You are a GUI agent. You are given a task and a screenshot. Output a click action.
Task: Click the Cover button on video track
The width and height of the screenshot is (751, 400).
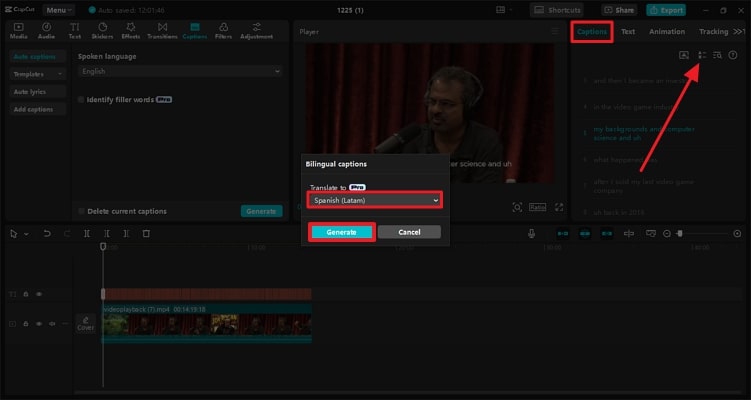86,324
